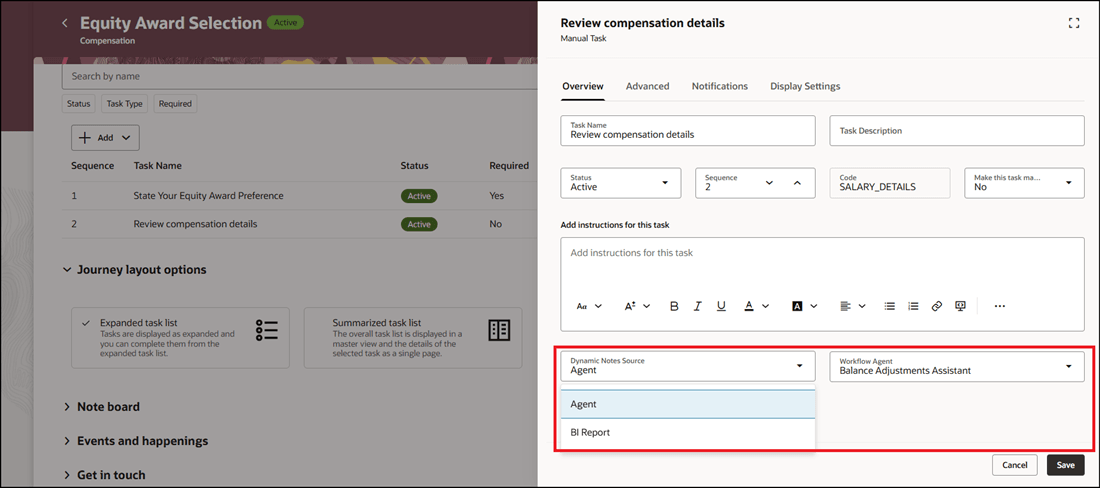Go back using the arrow beside Equity Award Selection
1100x488 pixels.
[x=65, y=23]
